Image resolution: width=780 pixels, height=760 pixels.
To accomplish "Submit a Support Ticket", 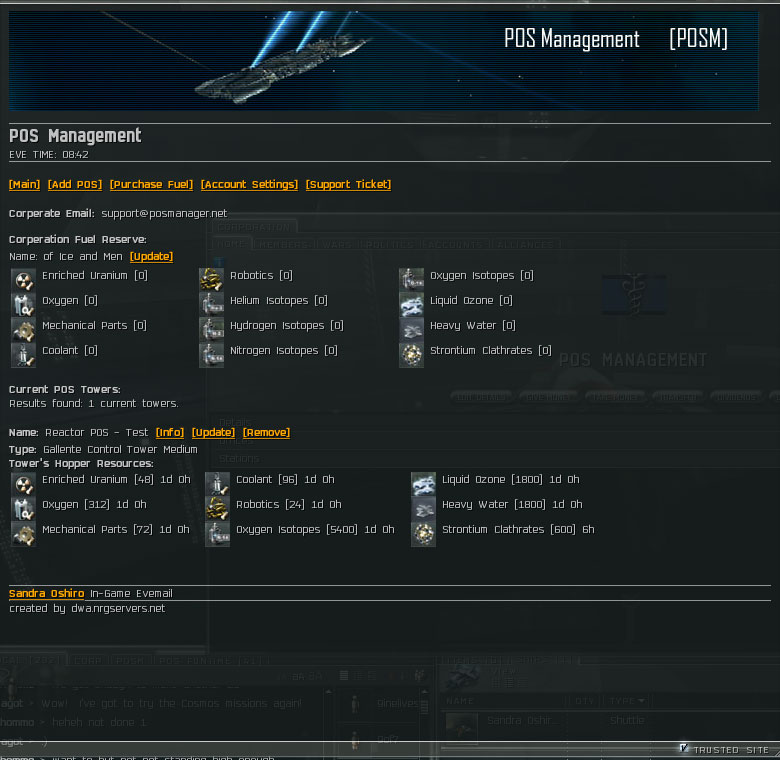I will coord(348,184).
